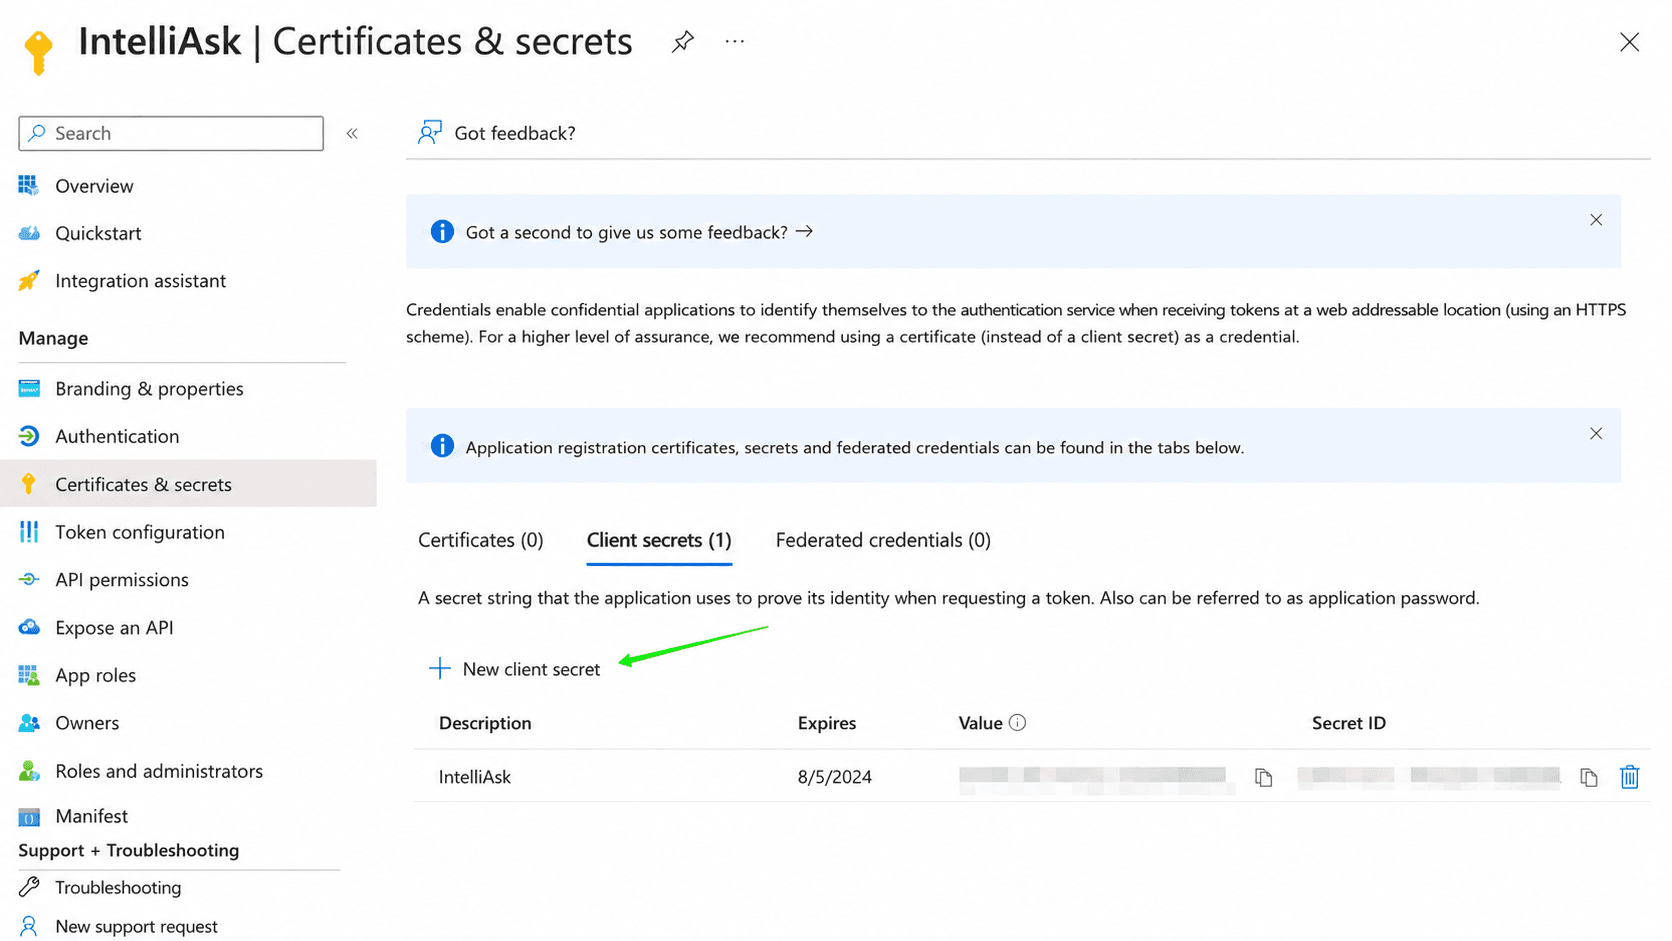The image size is (1672, 941).
Task: Switch to Federated credentials (0) tab
Action: [883, 540]
